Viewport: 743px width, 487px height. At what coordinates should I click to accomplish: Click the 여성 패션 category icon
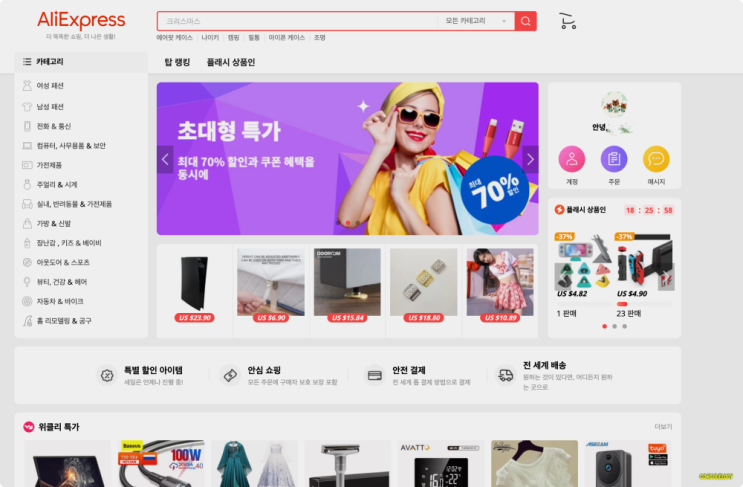tap(27, 86)
